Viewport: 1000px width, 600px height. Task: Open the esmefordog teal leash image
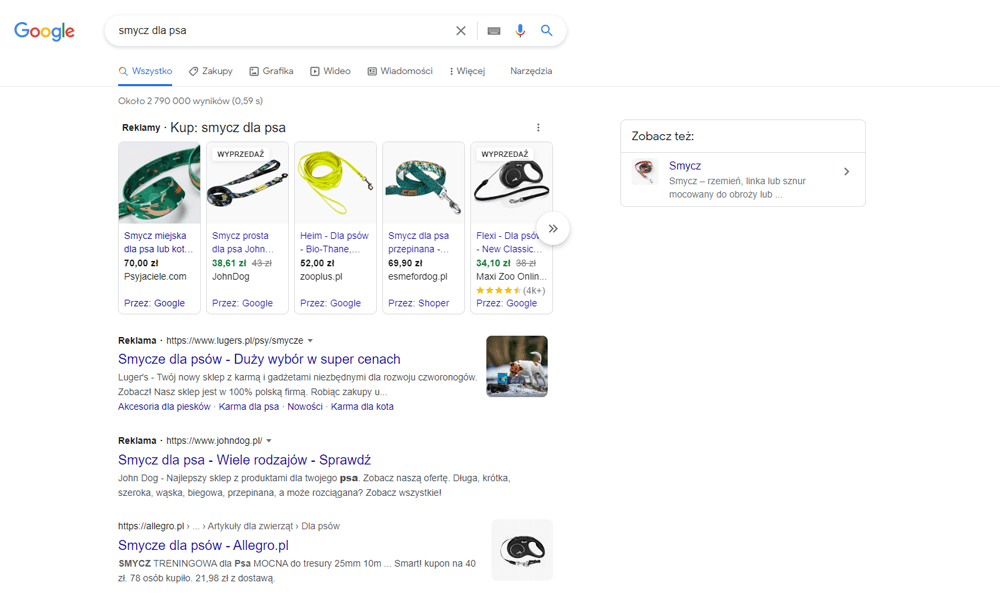(423, 183)
